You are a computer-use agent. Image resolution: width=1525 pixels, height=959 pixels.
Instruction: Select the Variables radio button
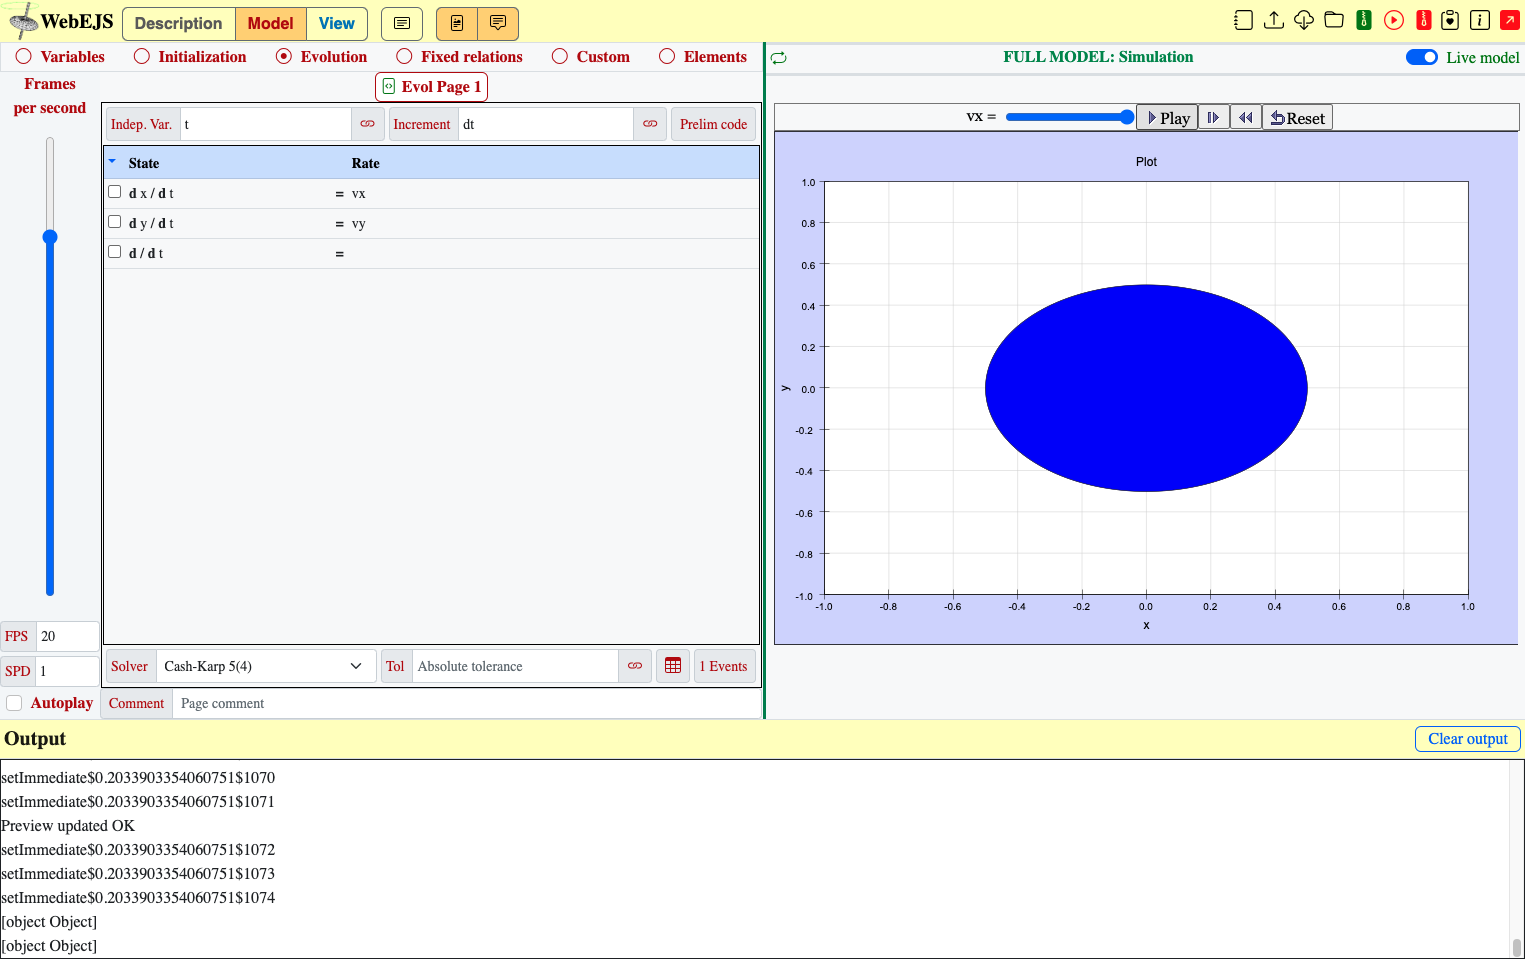click(x=24, y=57)
